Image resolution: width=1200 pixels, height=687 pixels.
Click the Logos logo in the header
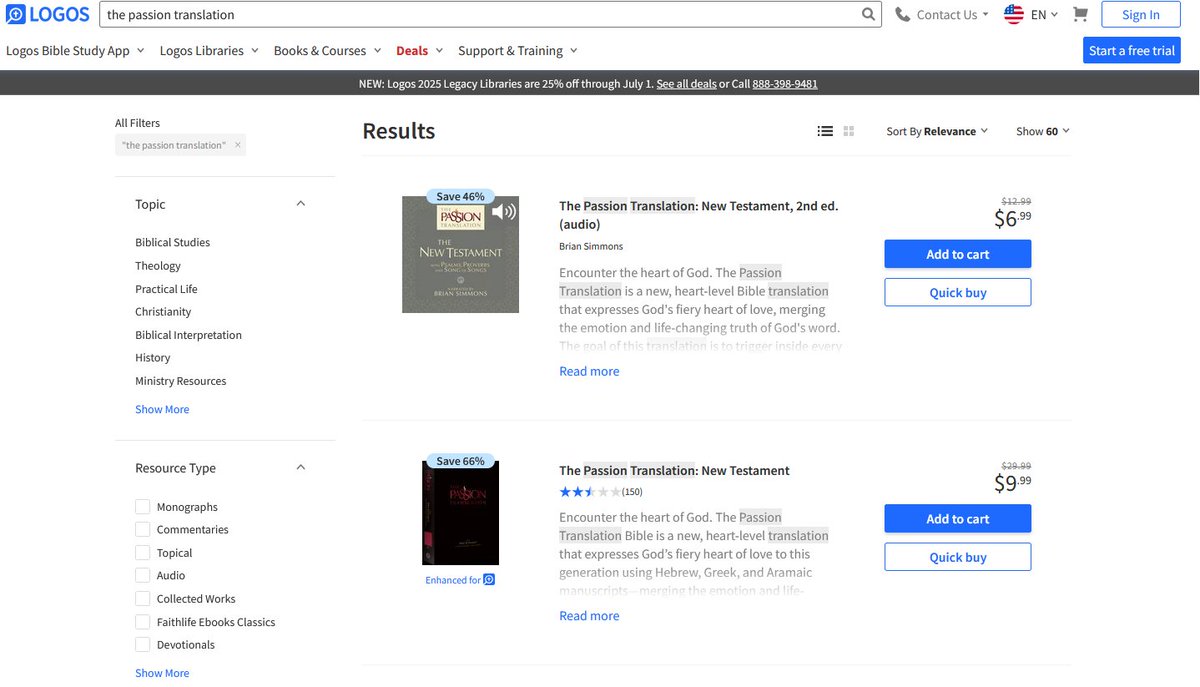click(47, 14)
